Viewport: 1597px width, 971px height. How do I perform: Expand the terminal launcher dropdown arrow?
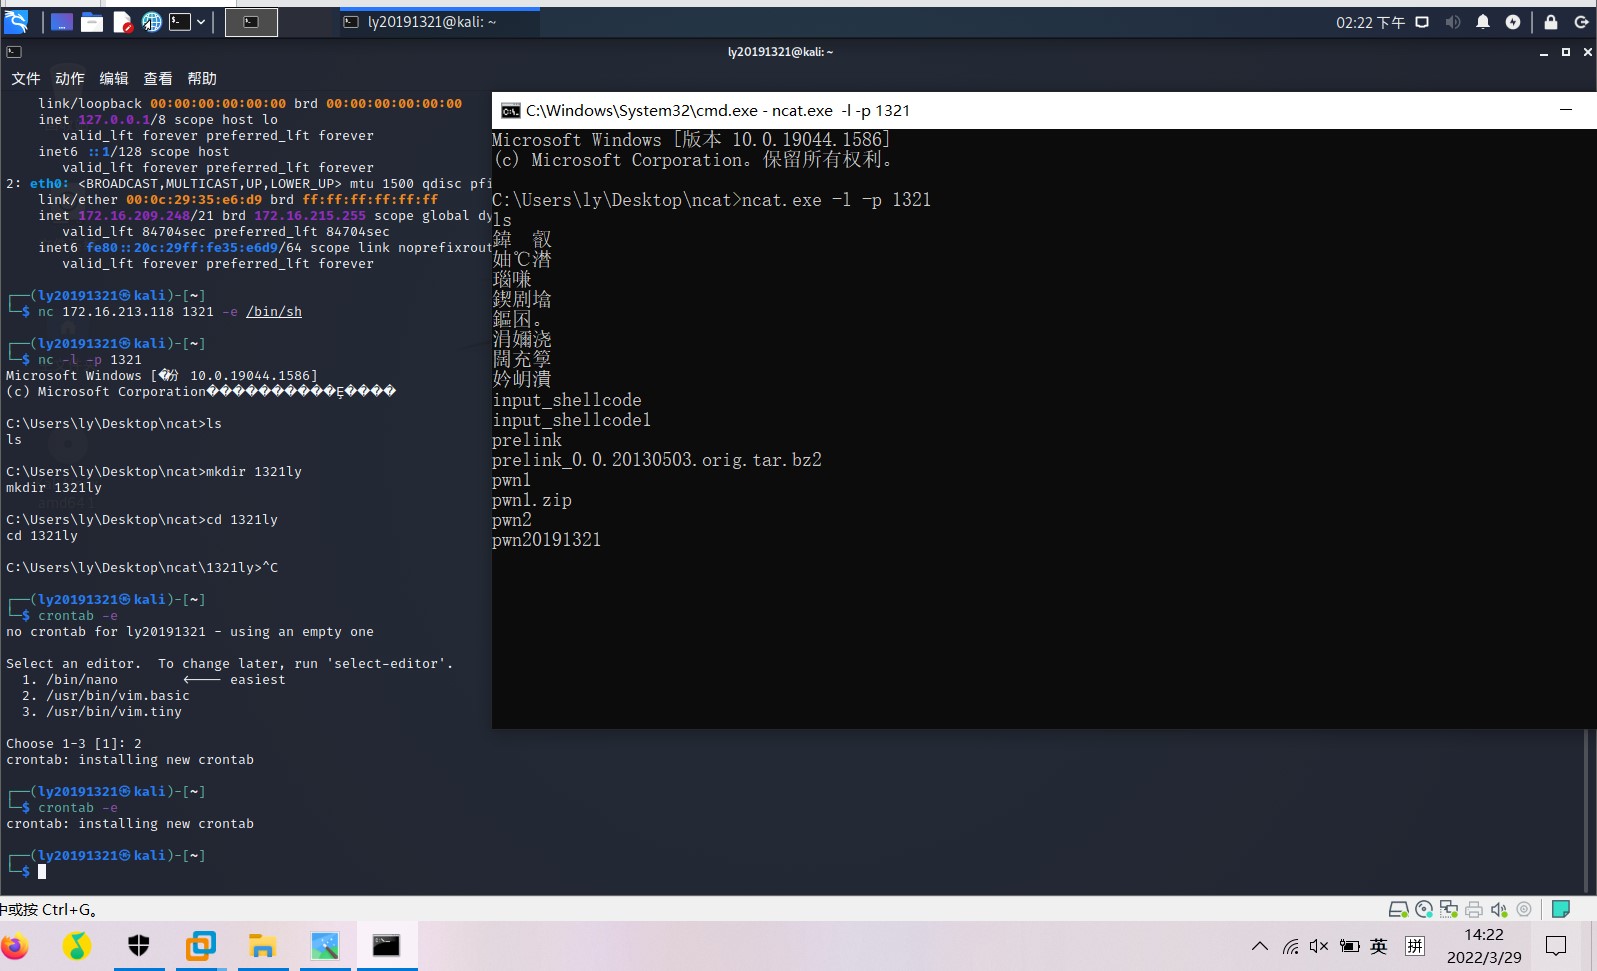click(201, 22)
